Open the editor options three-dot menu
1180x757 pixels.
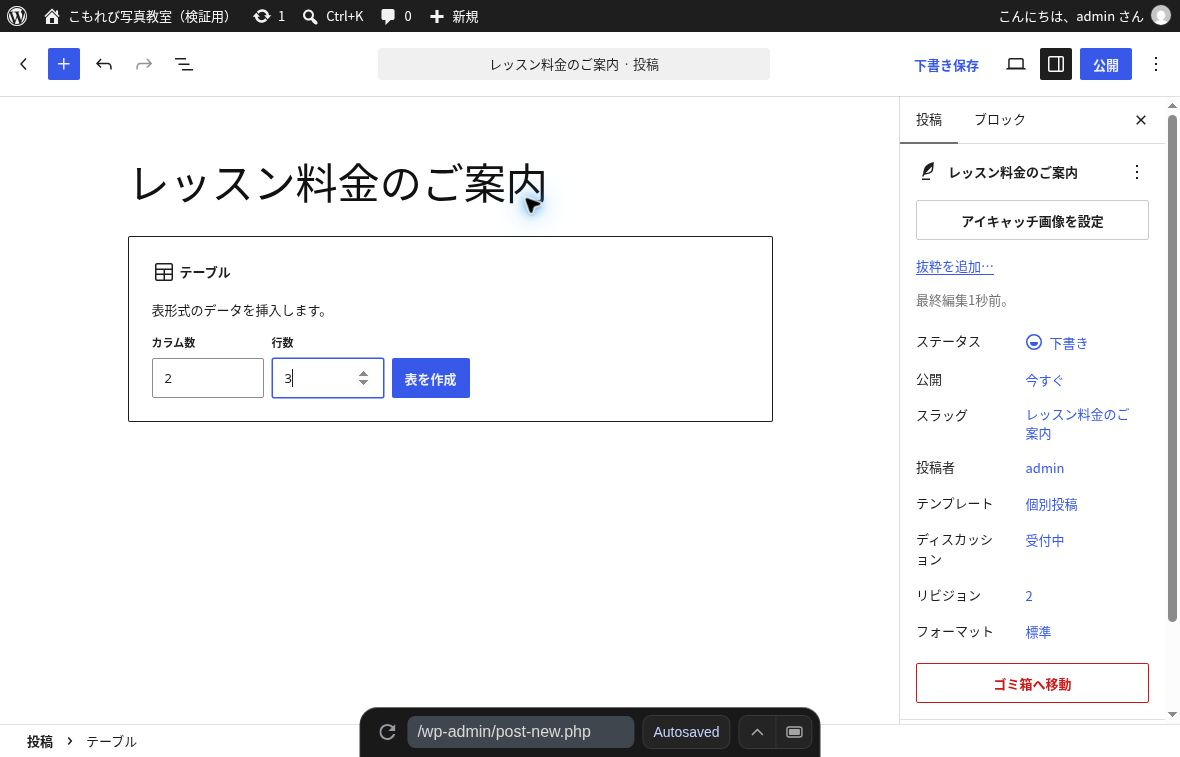point(1156,64)
